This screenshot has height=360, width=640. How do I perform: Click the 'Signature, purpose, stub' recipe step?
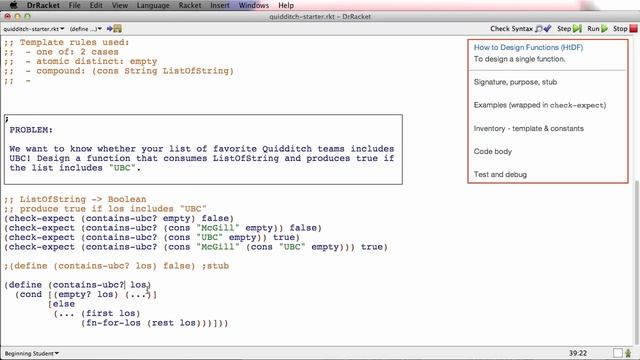pyautogui.click(x=515, y=82)
